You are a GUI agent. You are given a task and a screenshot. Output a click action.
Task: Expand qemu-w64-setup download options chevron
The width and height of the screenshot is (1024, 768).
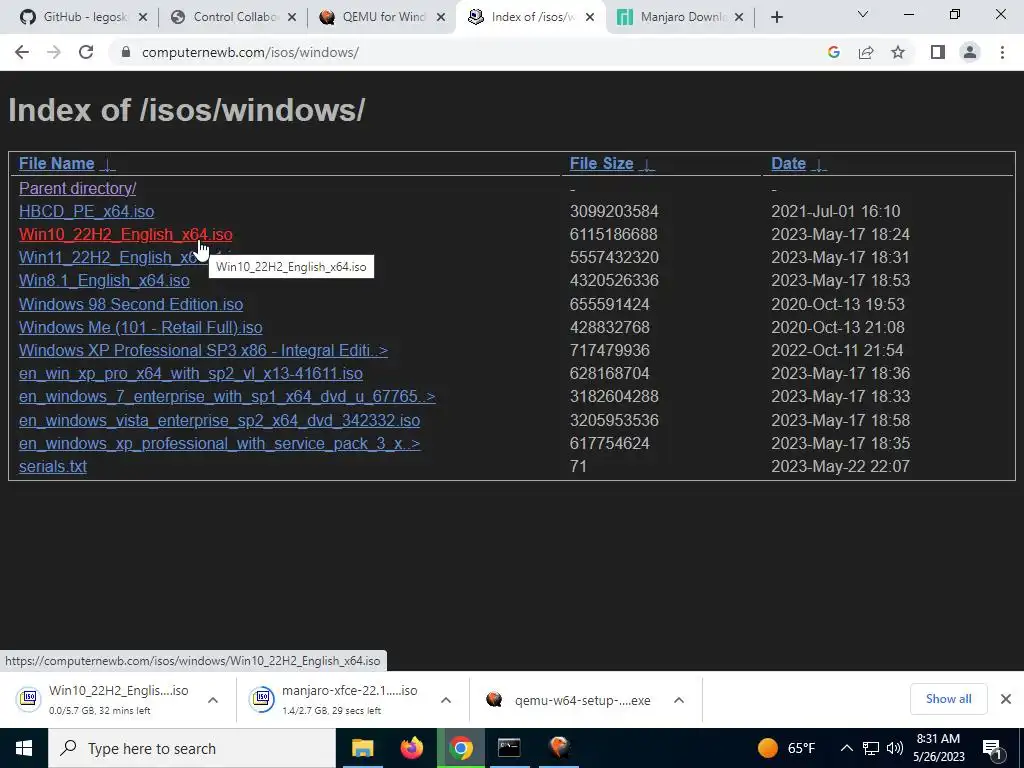coord(679,700)
